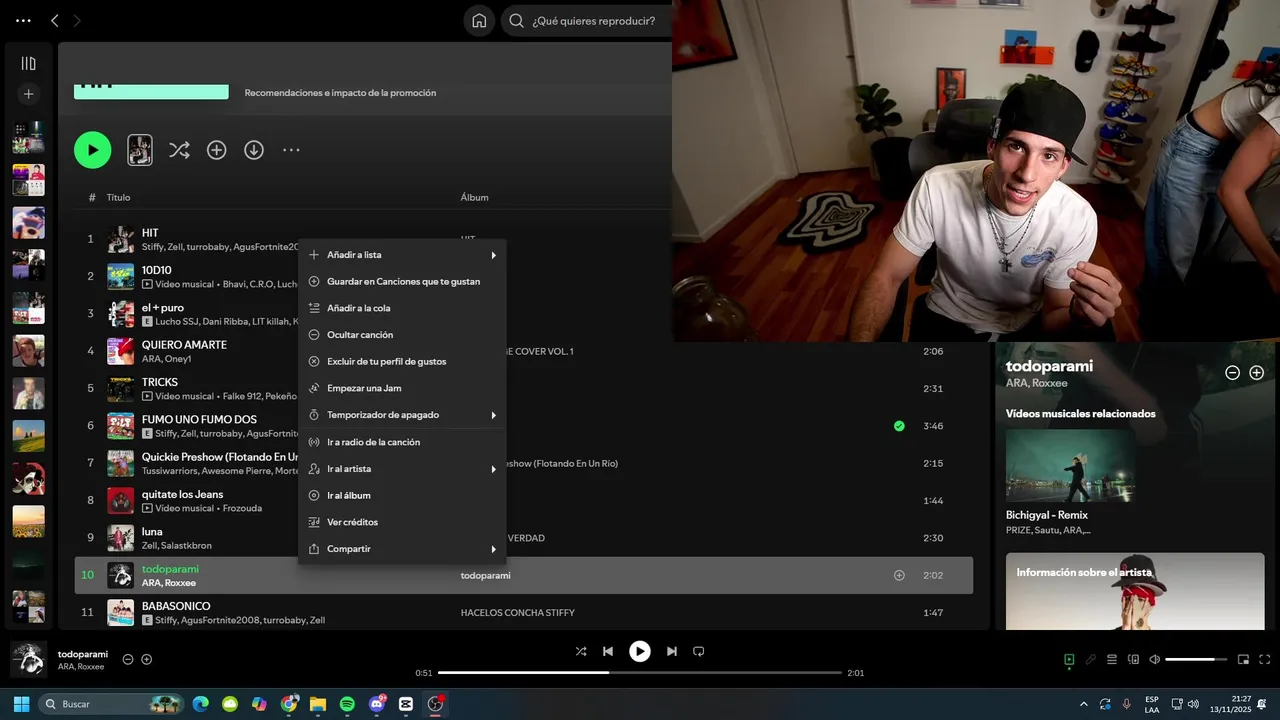Add playlist to library with plus circle
1280x720 pixels.
tap(216, 150)
